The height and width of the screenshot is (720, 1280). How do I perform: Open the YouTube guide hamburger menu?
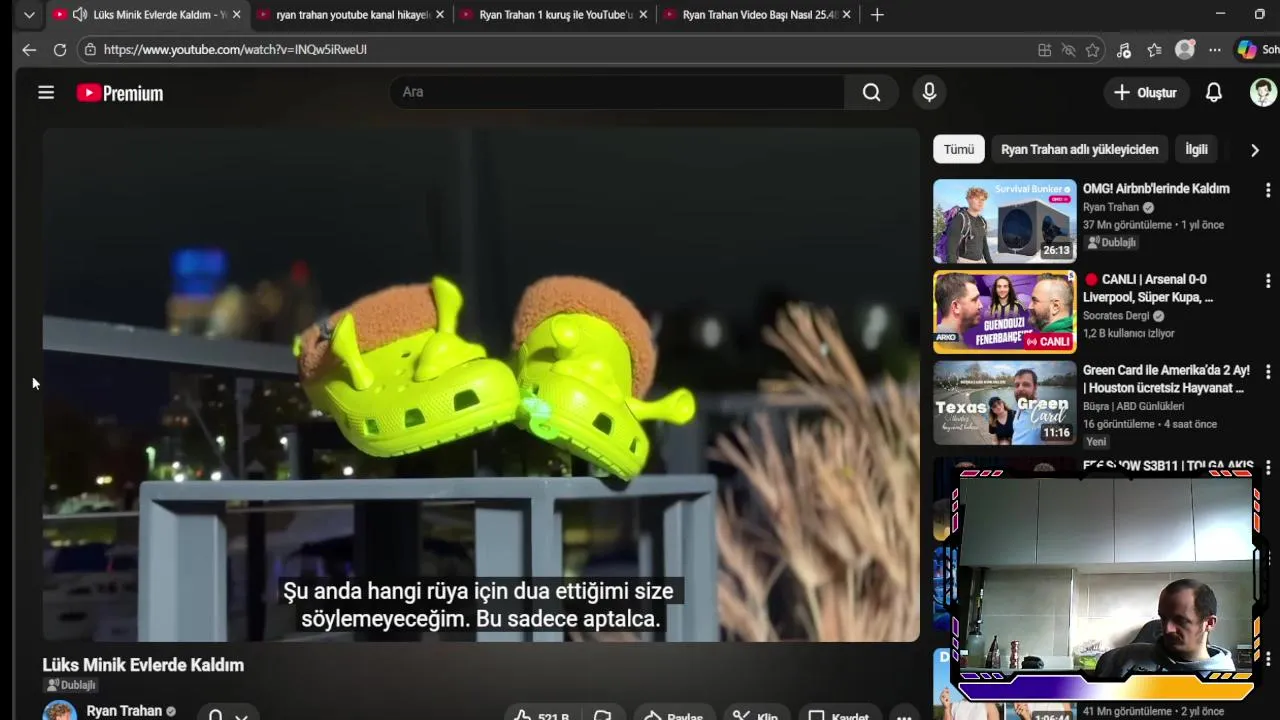46,92
